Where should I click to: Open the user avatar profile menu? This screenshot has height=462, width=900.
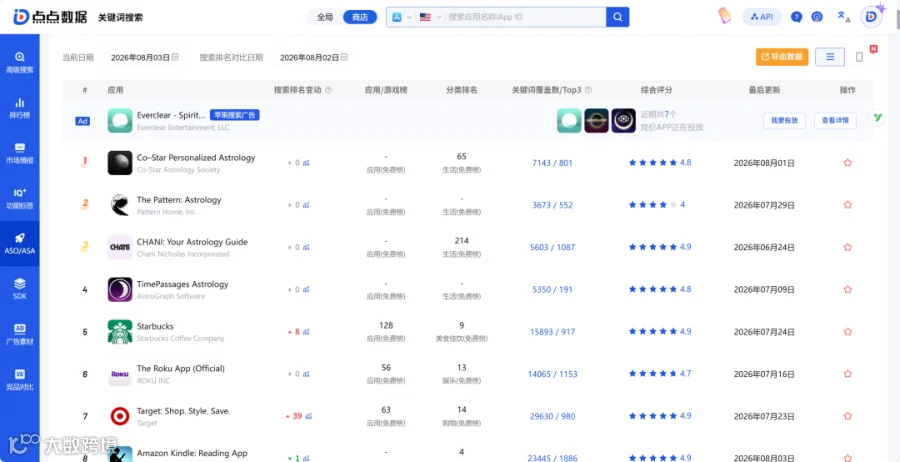tap(871, 17)
